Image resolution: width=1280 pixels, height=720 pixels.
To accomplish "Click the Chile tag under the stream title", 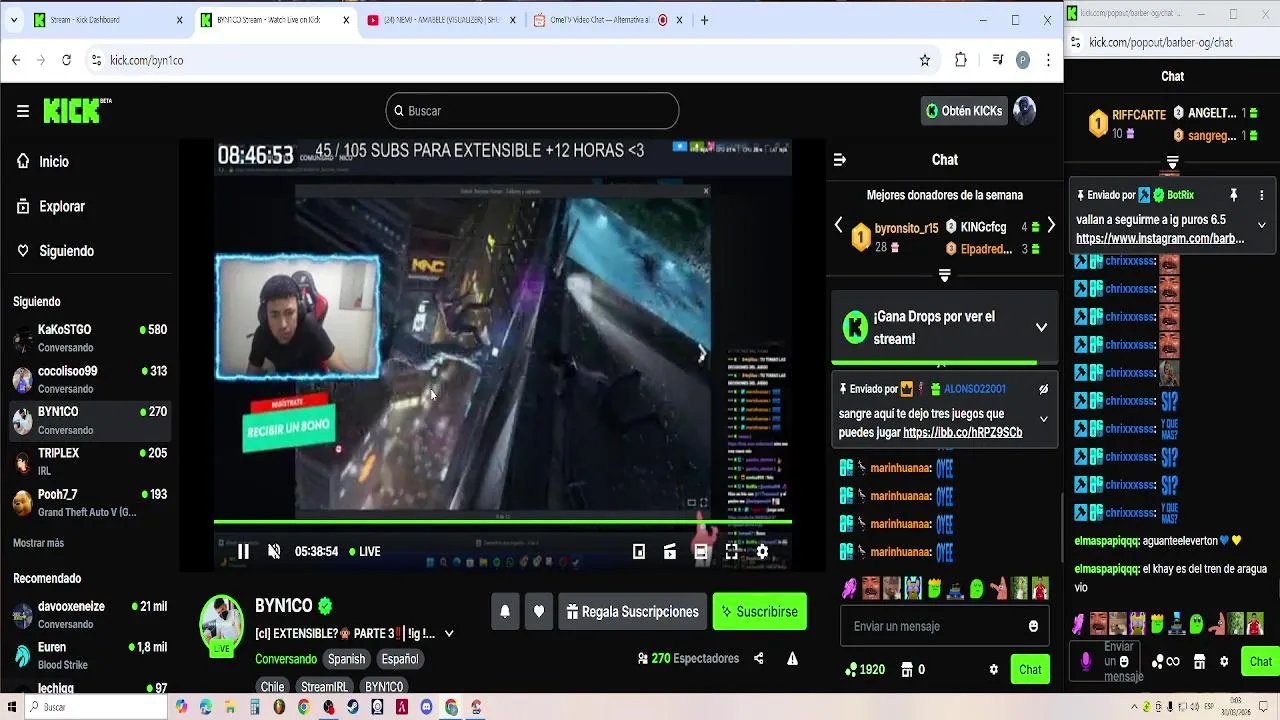I will pyautogui.click(x=272, y=687).
